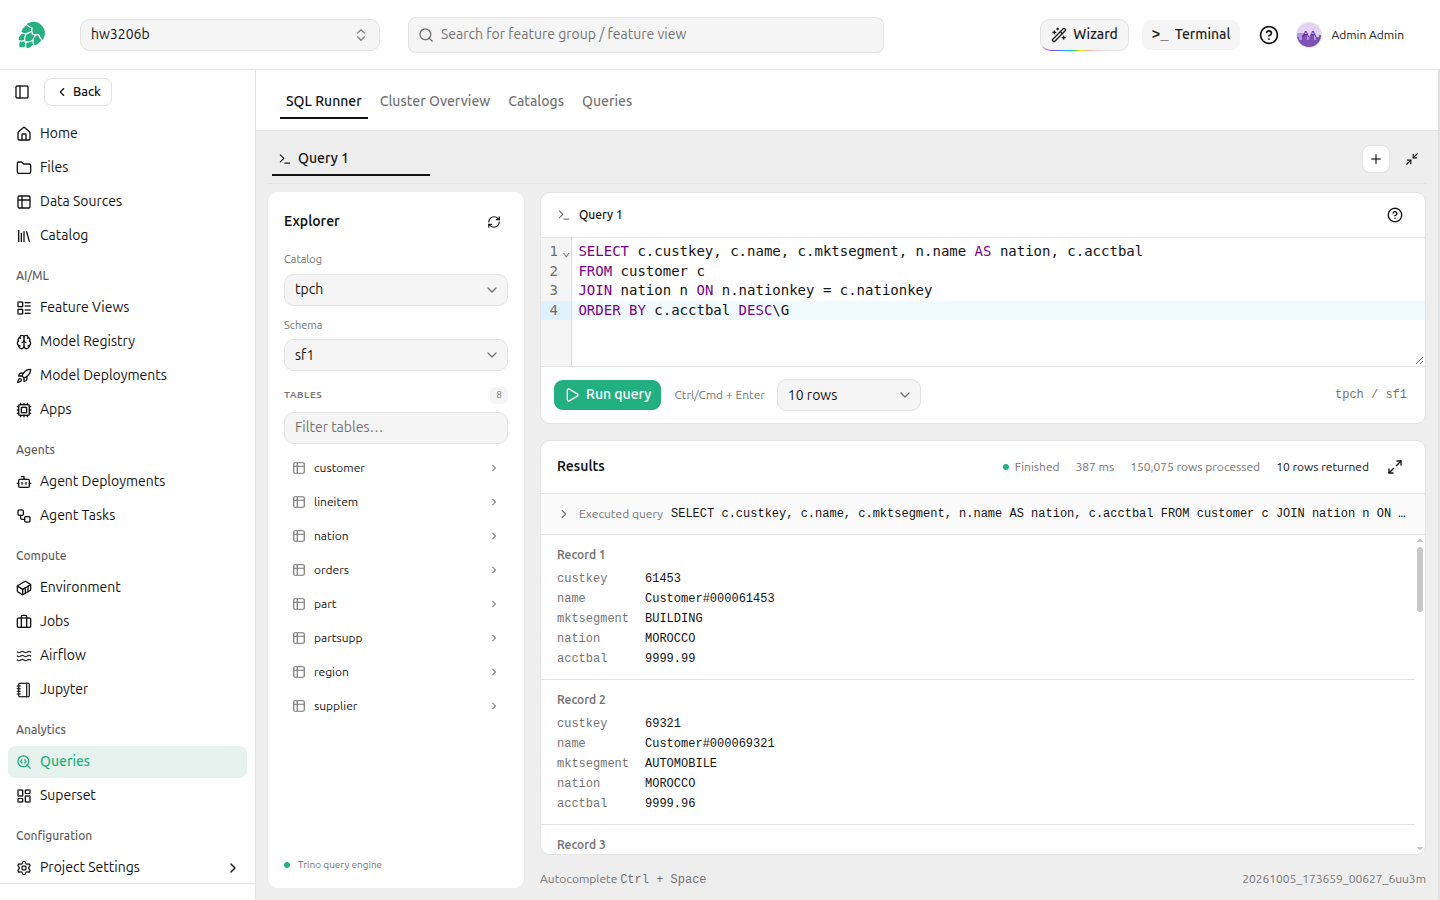Image resolution: width=1440 pixels, height=900 pixels.
Task: Open the project selector hw3206b
Action: 229,35
